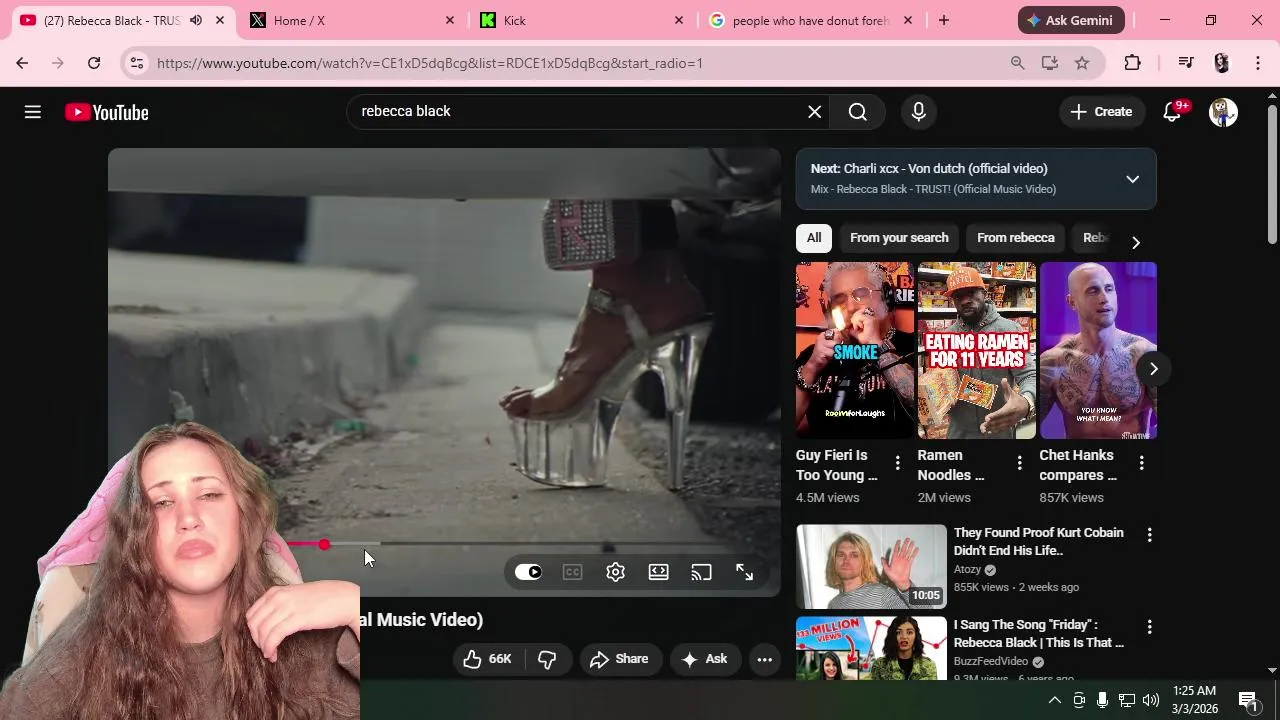
Task: Open zoom magnifier in address bar
Action: click(1017, 63)
